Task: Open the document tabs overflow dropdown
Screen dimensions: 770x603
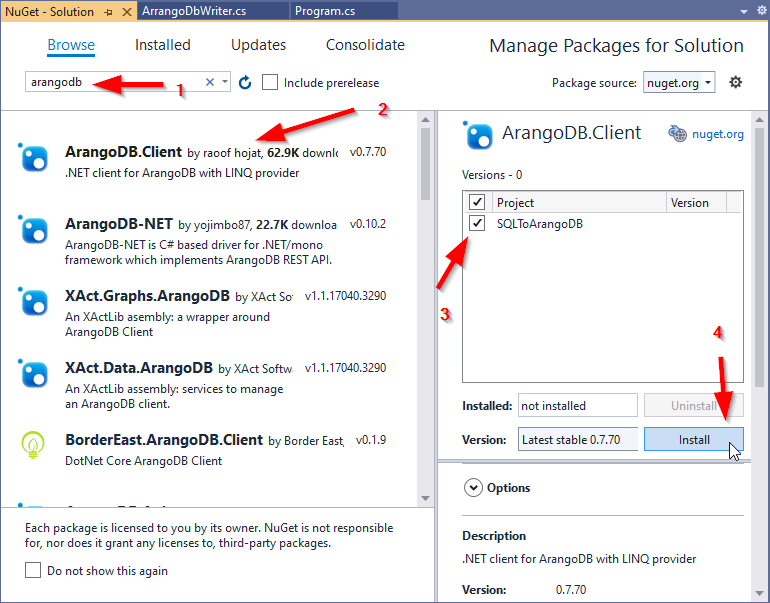Action: point(744,11)
